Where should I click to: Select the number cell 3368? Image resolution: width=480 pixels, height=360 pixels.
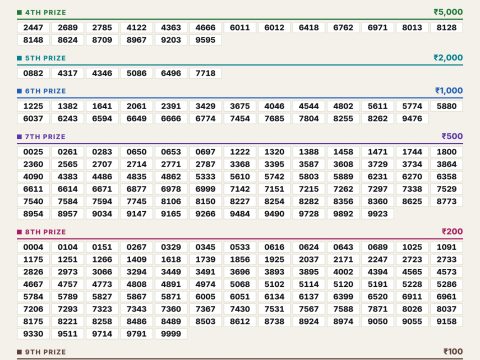click(240, 164)
